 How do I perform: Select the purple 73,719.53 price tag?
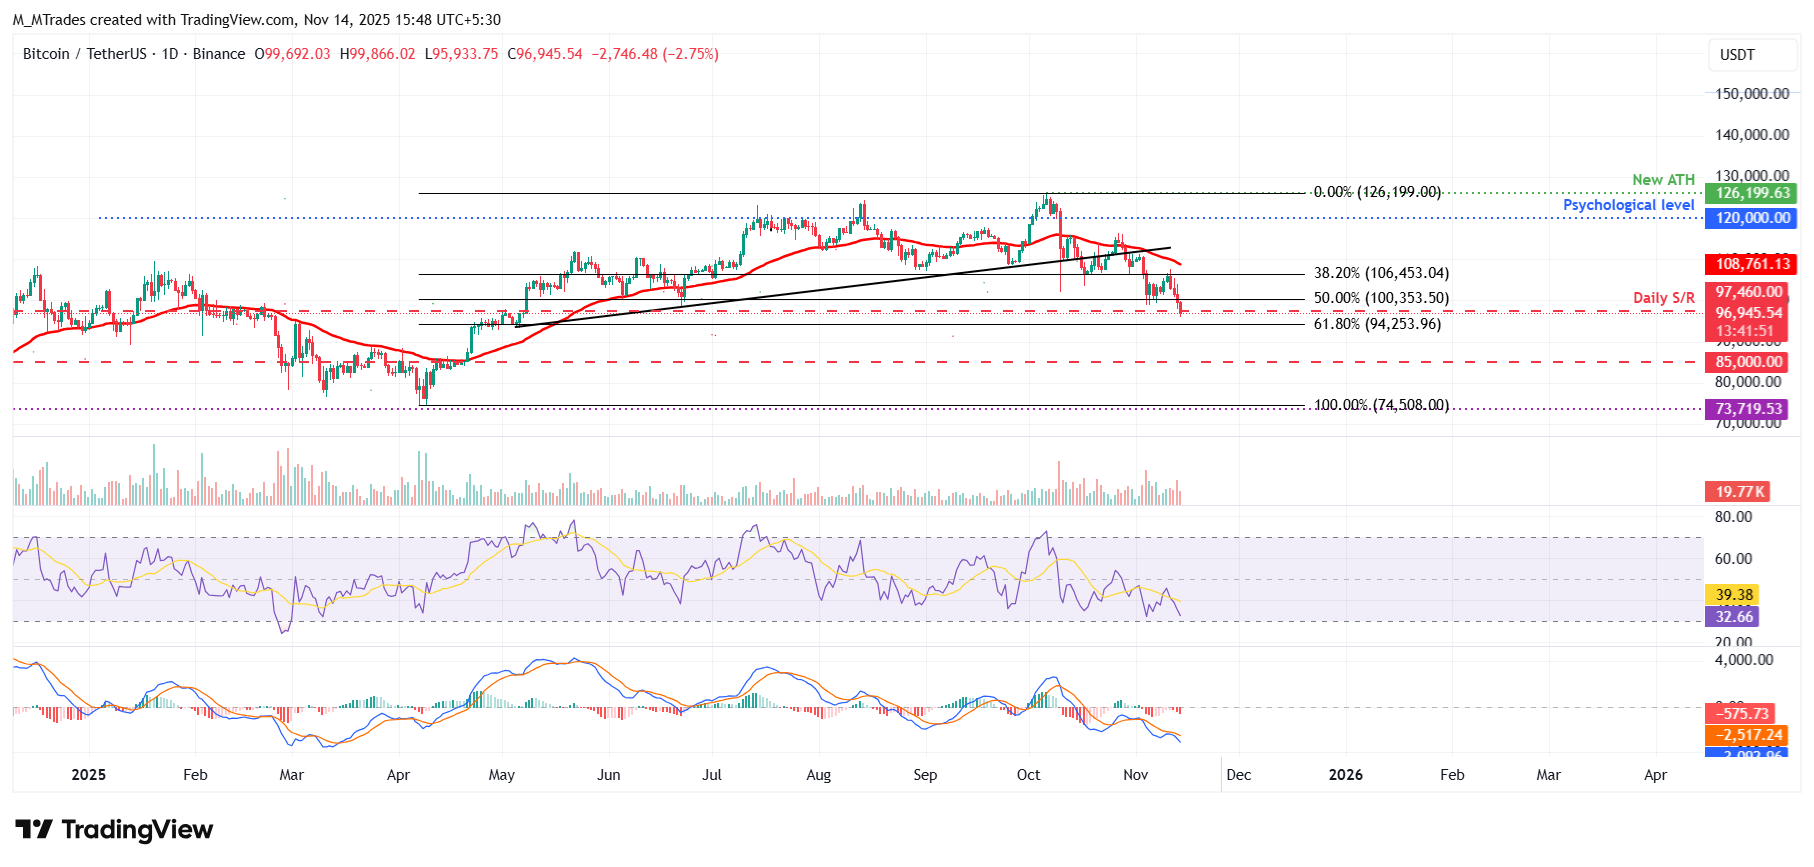point(1749,409)
